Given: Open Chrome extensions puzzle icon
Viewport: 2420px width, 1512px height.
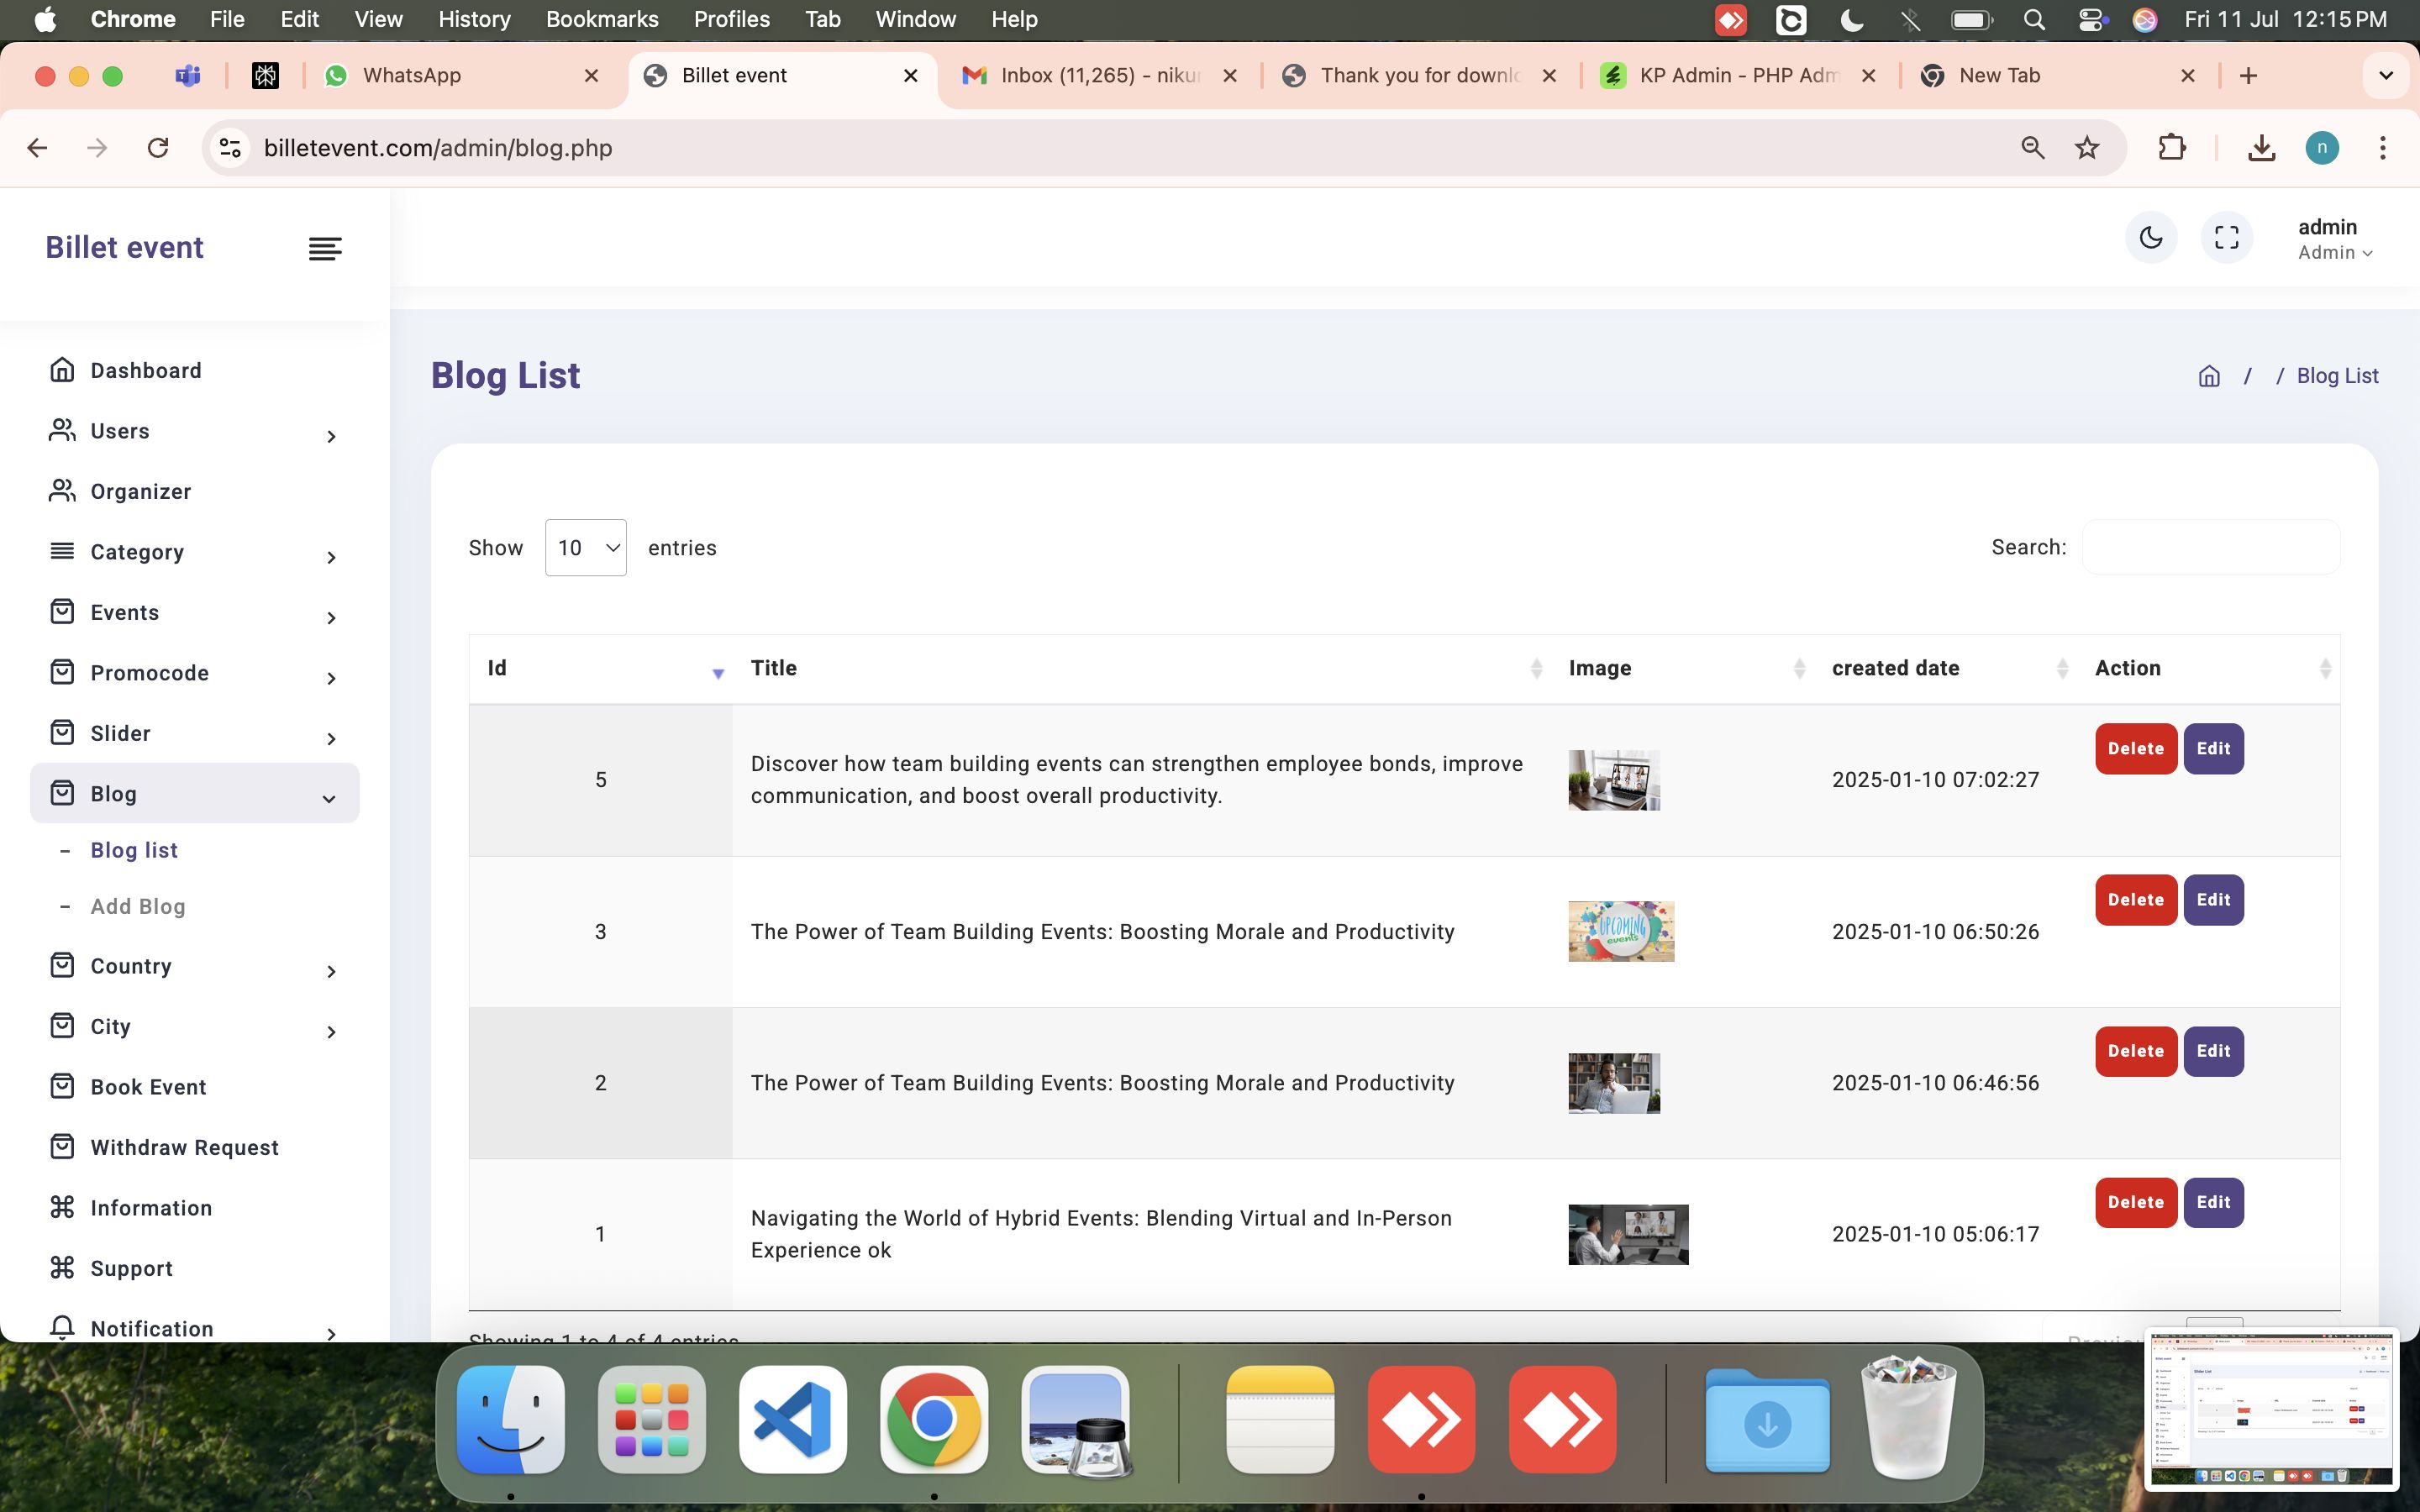Looking at the screenshot, I should [x=2171, y=148].
